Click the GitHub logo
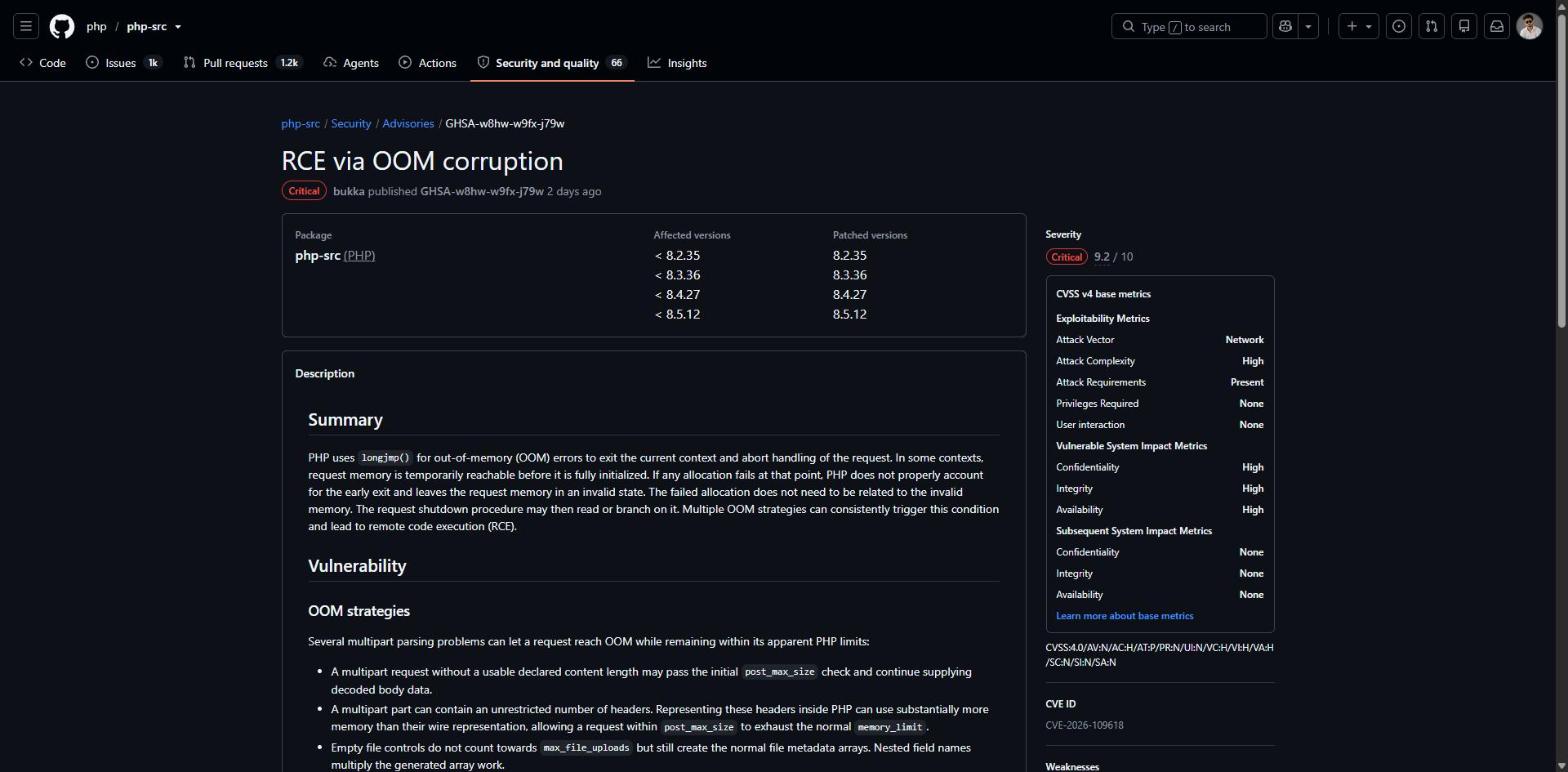The height and width of the screenshot is (772, 1568). click(62, 27)
